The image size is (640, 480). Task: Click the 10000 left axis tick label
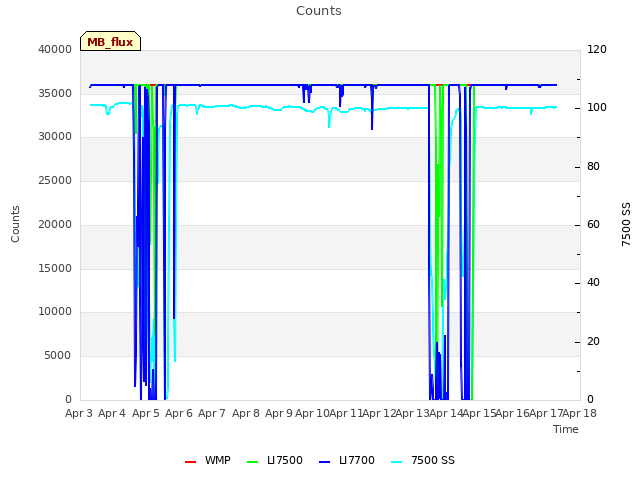pos(55,312)
